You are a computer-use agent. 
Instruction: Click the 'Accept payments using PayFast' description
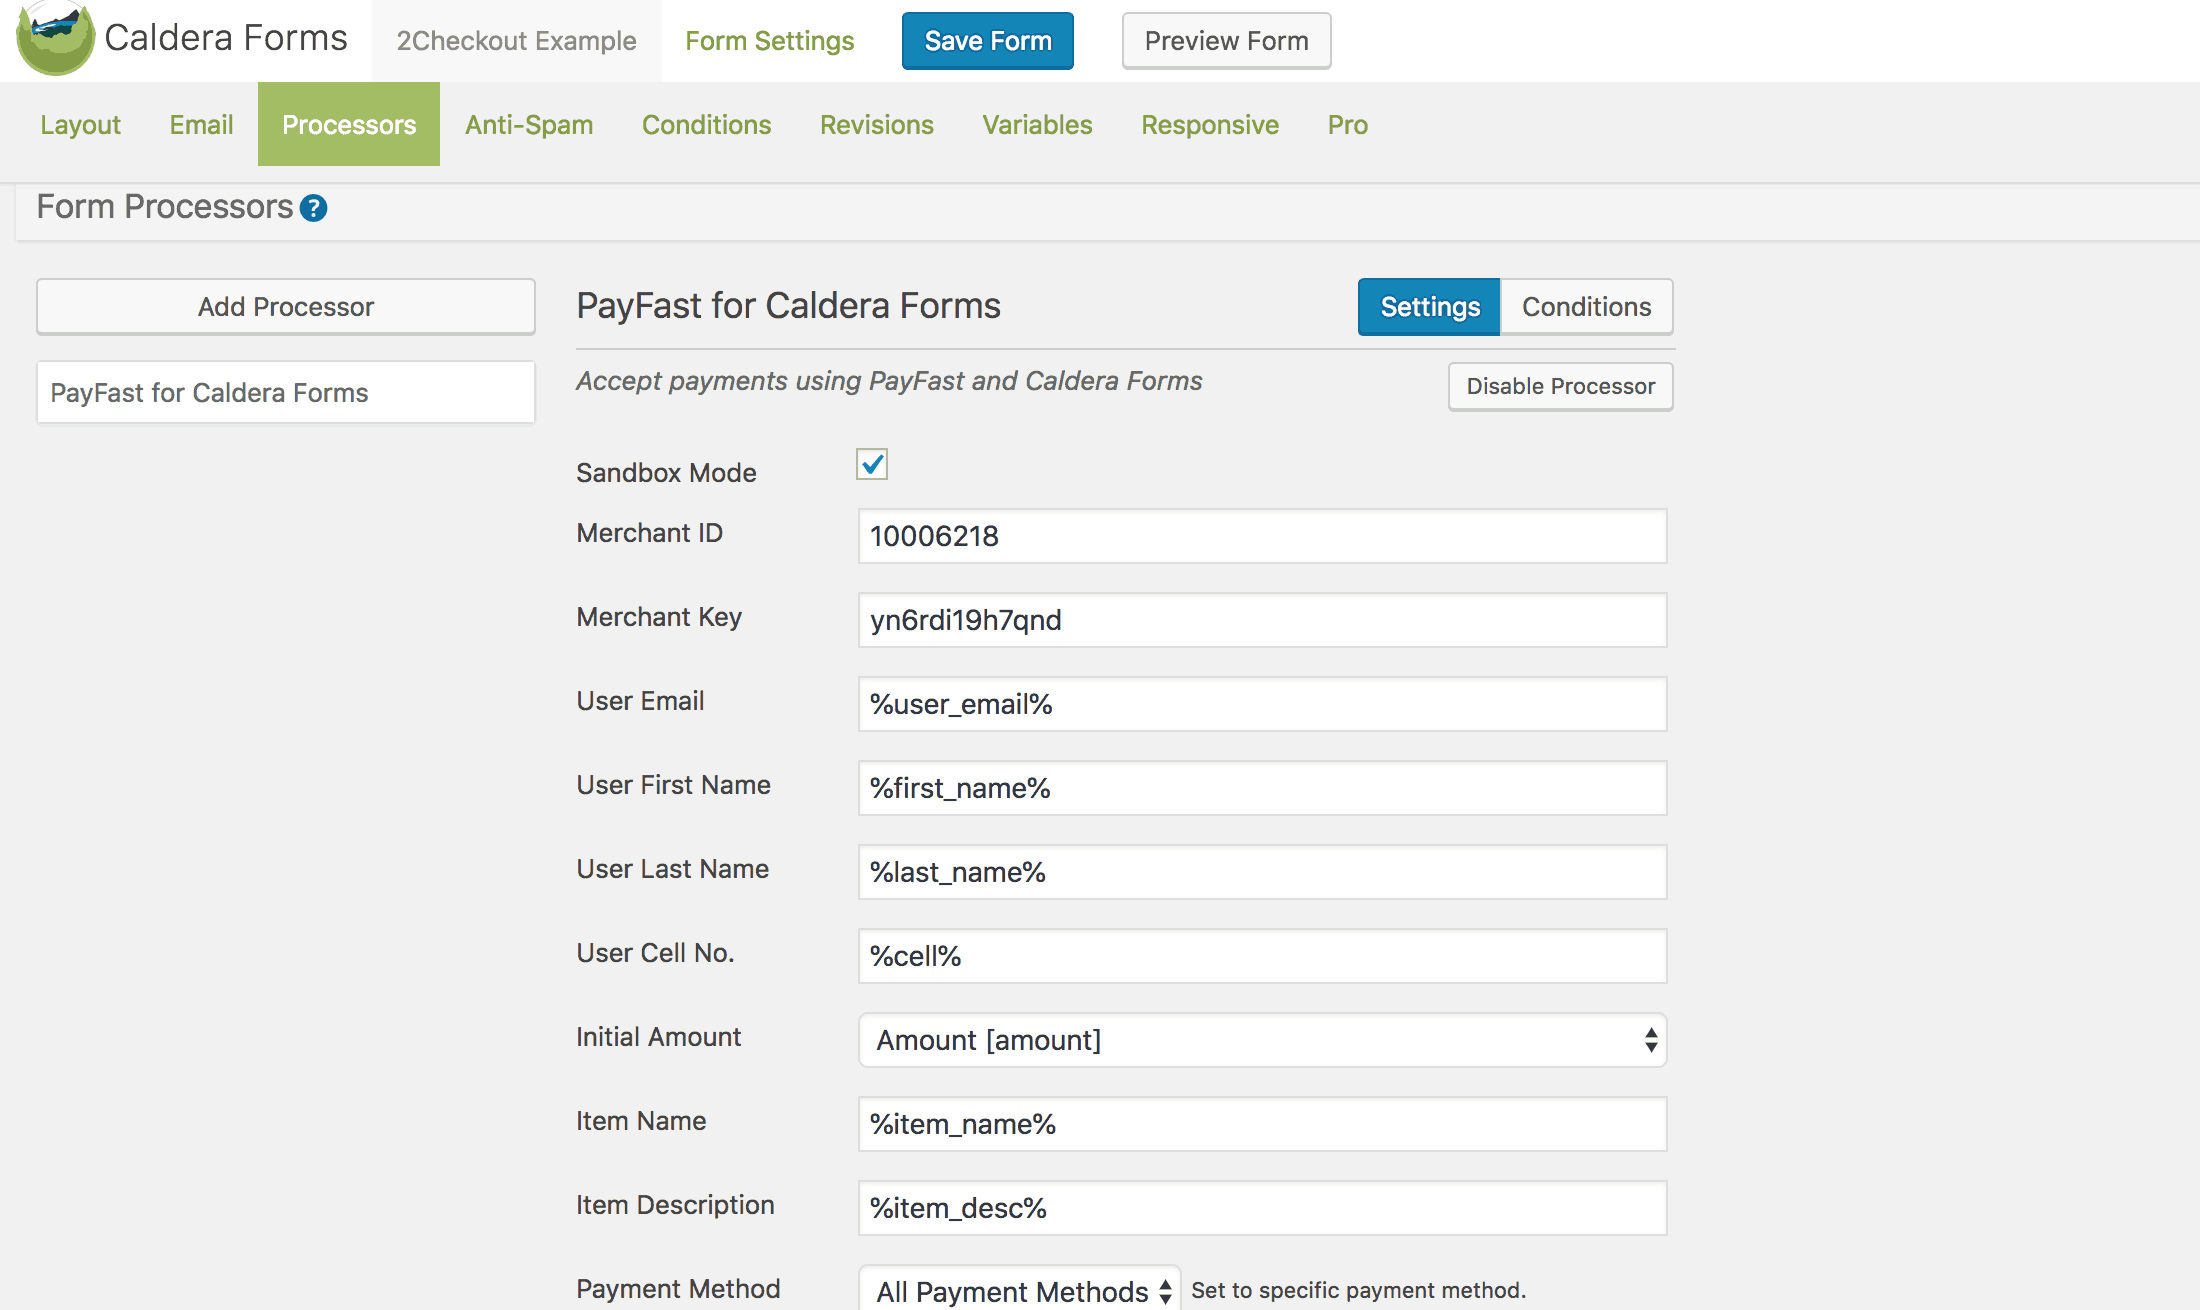[889, 381]
